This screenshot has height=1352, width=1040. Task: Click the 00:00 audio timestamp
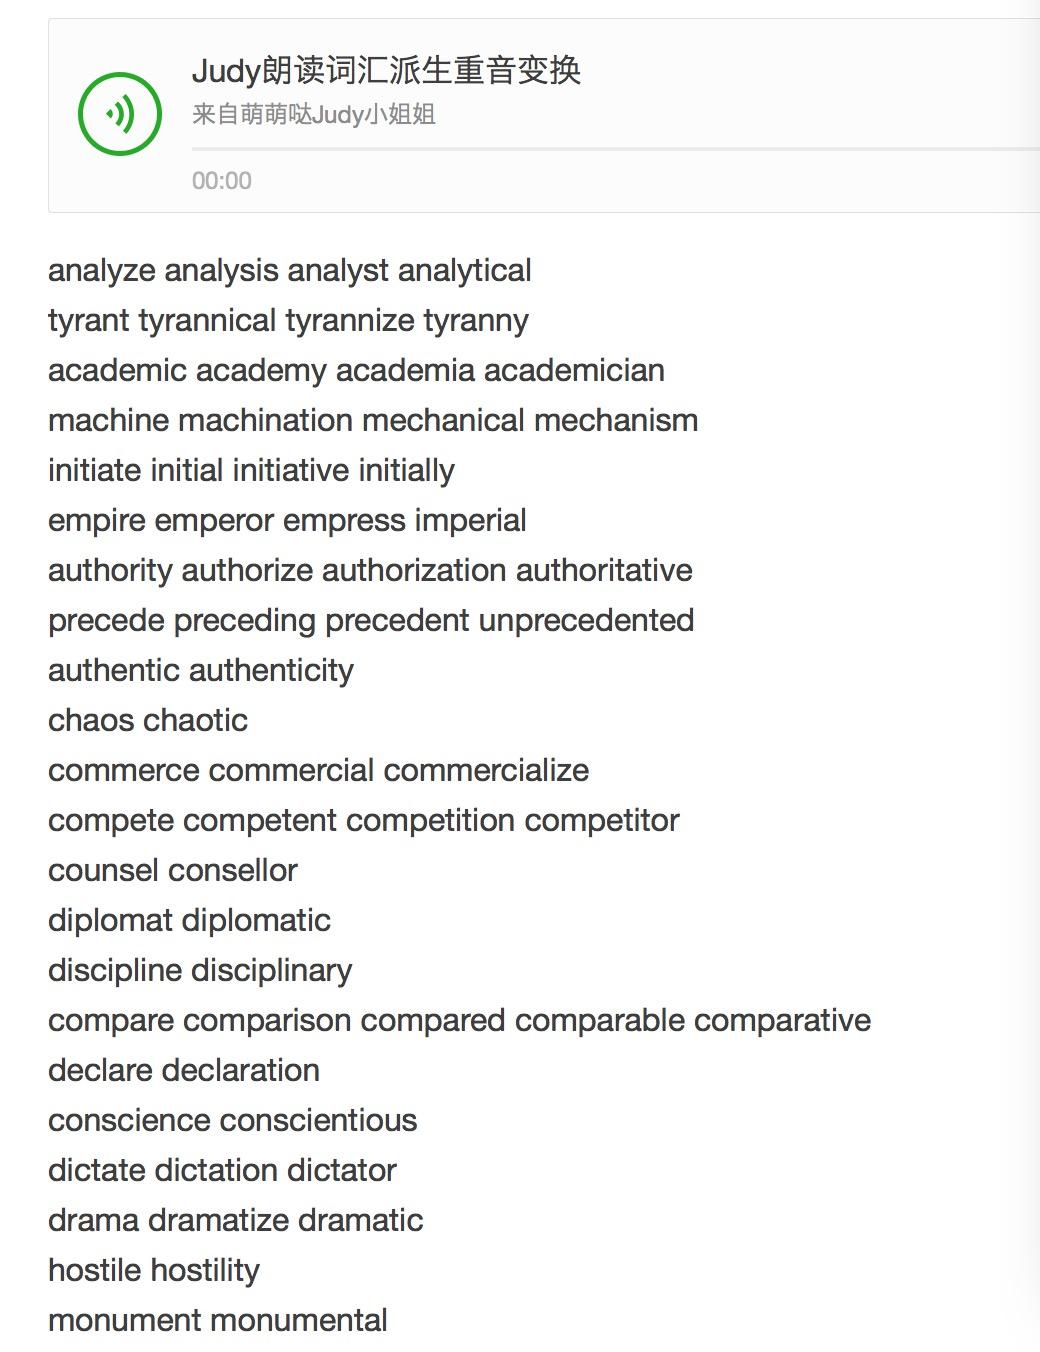[x=222, y=181]
